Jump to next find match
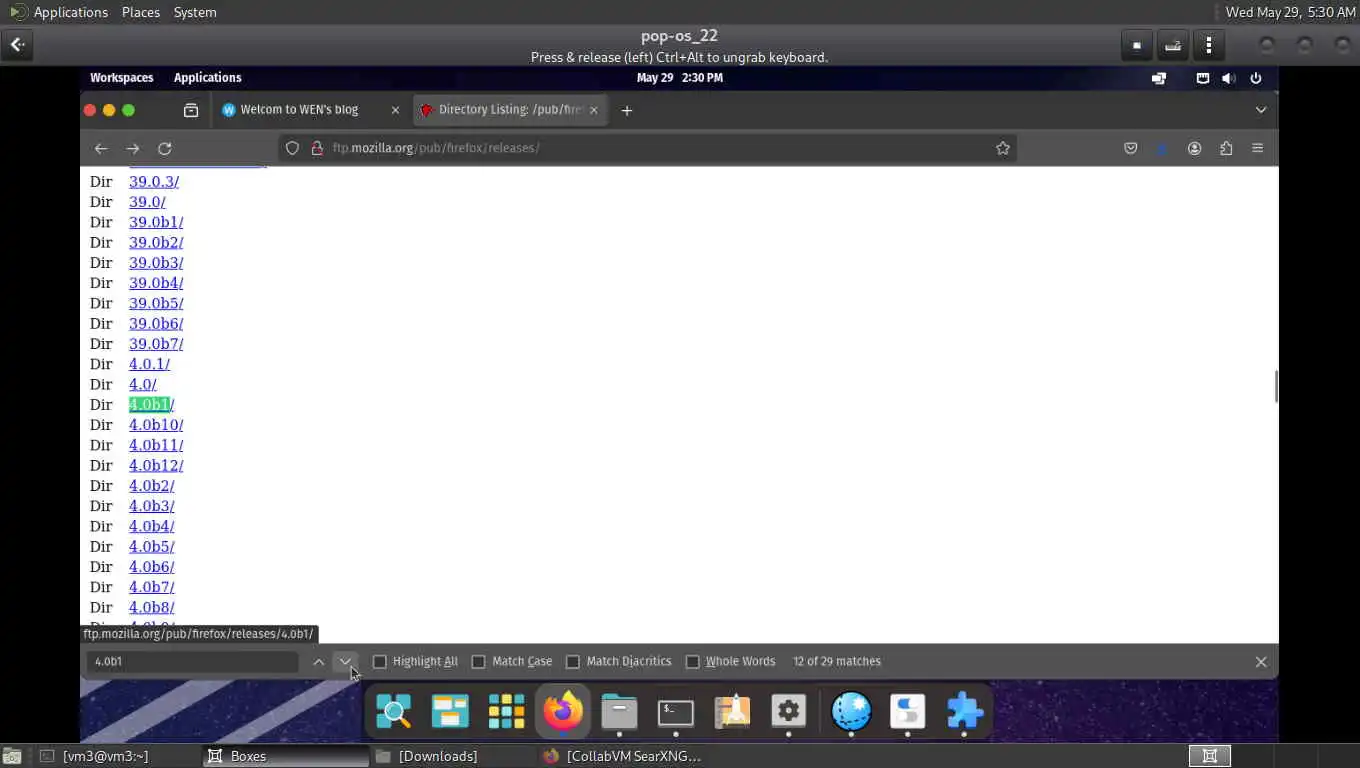This screenshot has width=1360, height=768. coord(345,661)
